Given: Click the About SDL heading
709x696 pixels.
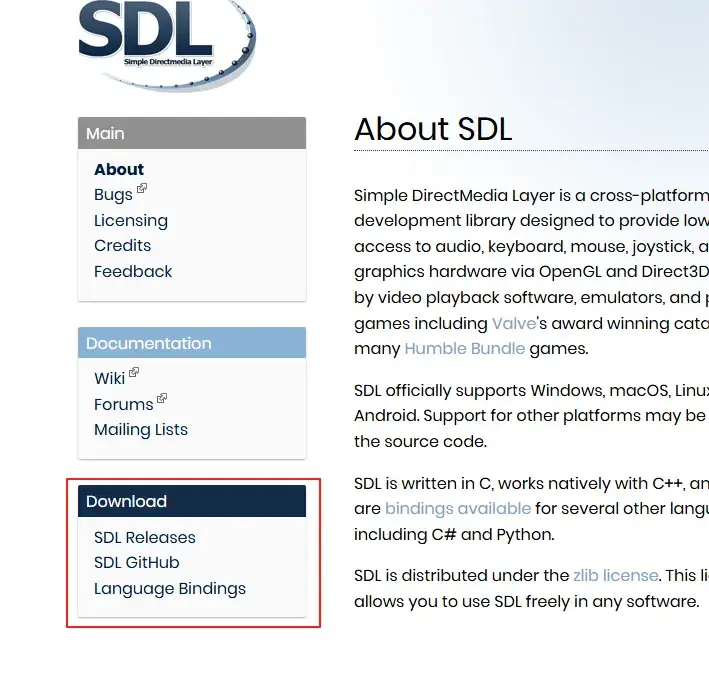Looking at the screenshot, I should (433, 129).
